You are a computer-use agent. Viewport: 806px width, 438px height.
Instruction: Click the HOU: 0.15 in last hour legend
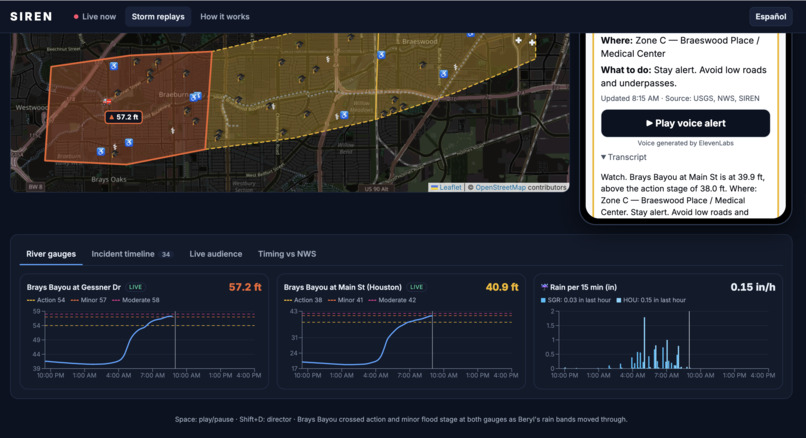651,300
